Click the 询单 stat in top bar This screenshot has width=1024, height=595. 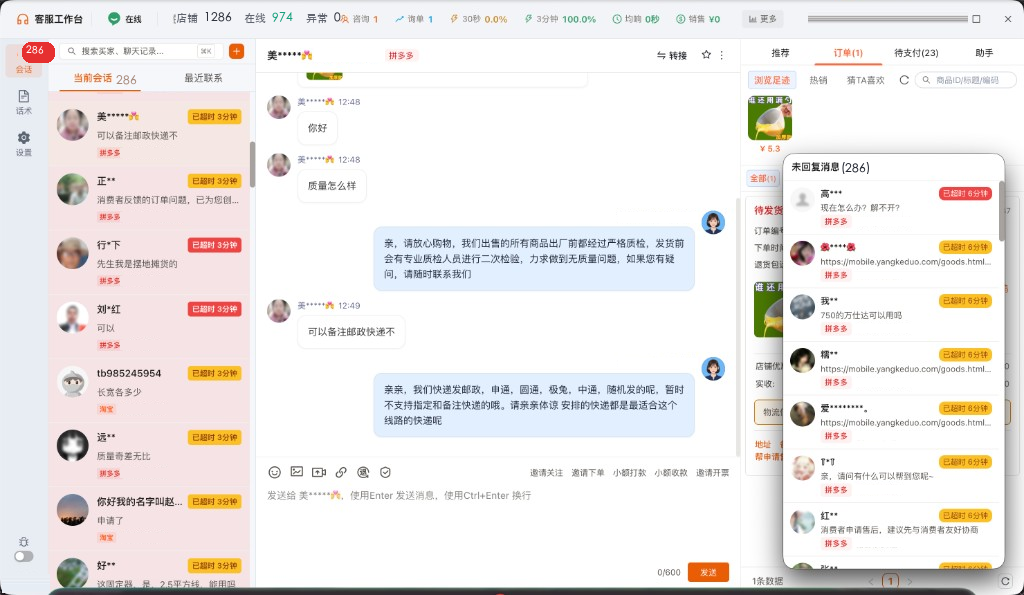[x=414, y=19]
